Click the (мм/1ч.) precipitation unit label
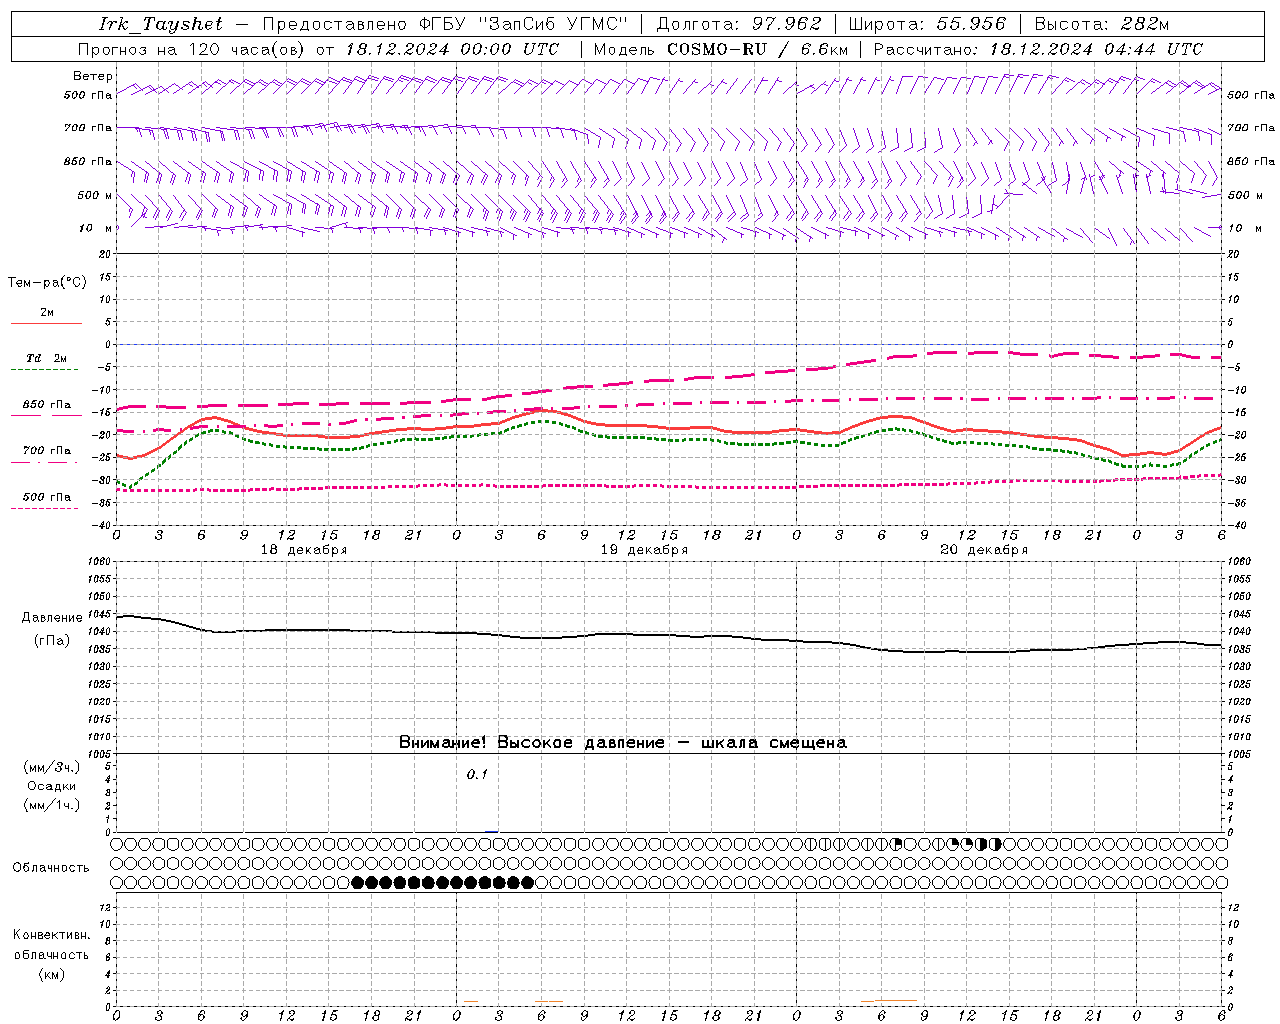This screenshot has width=1280, height=1024. (52, 805)
